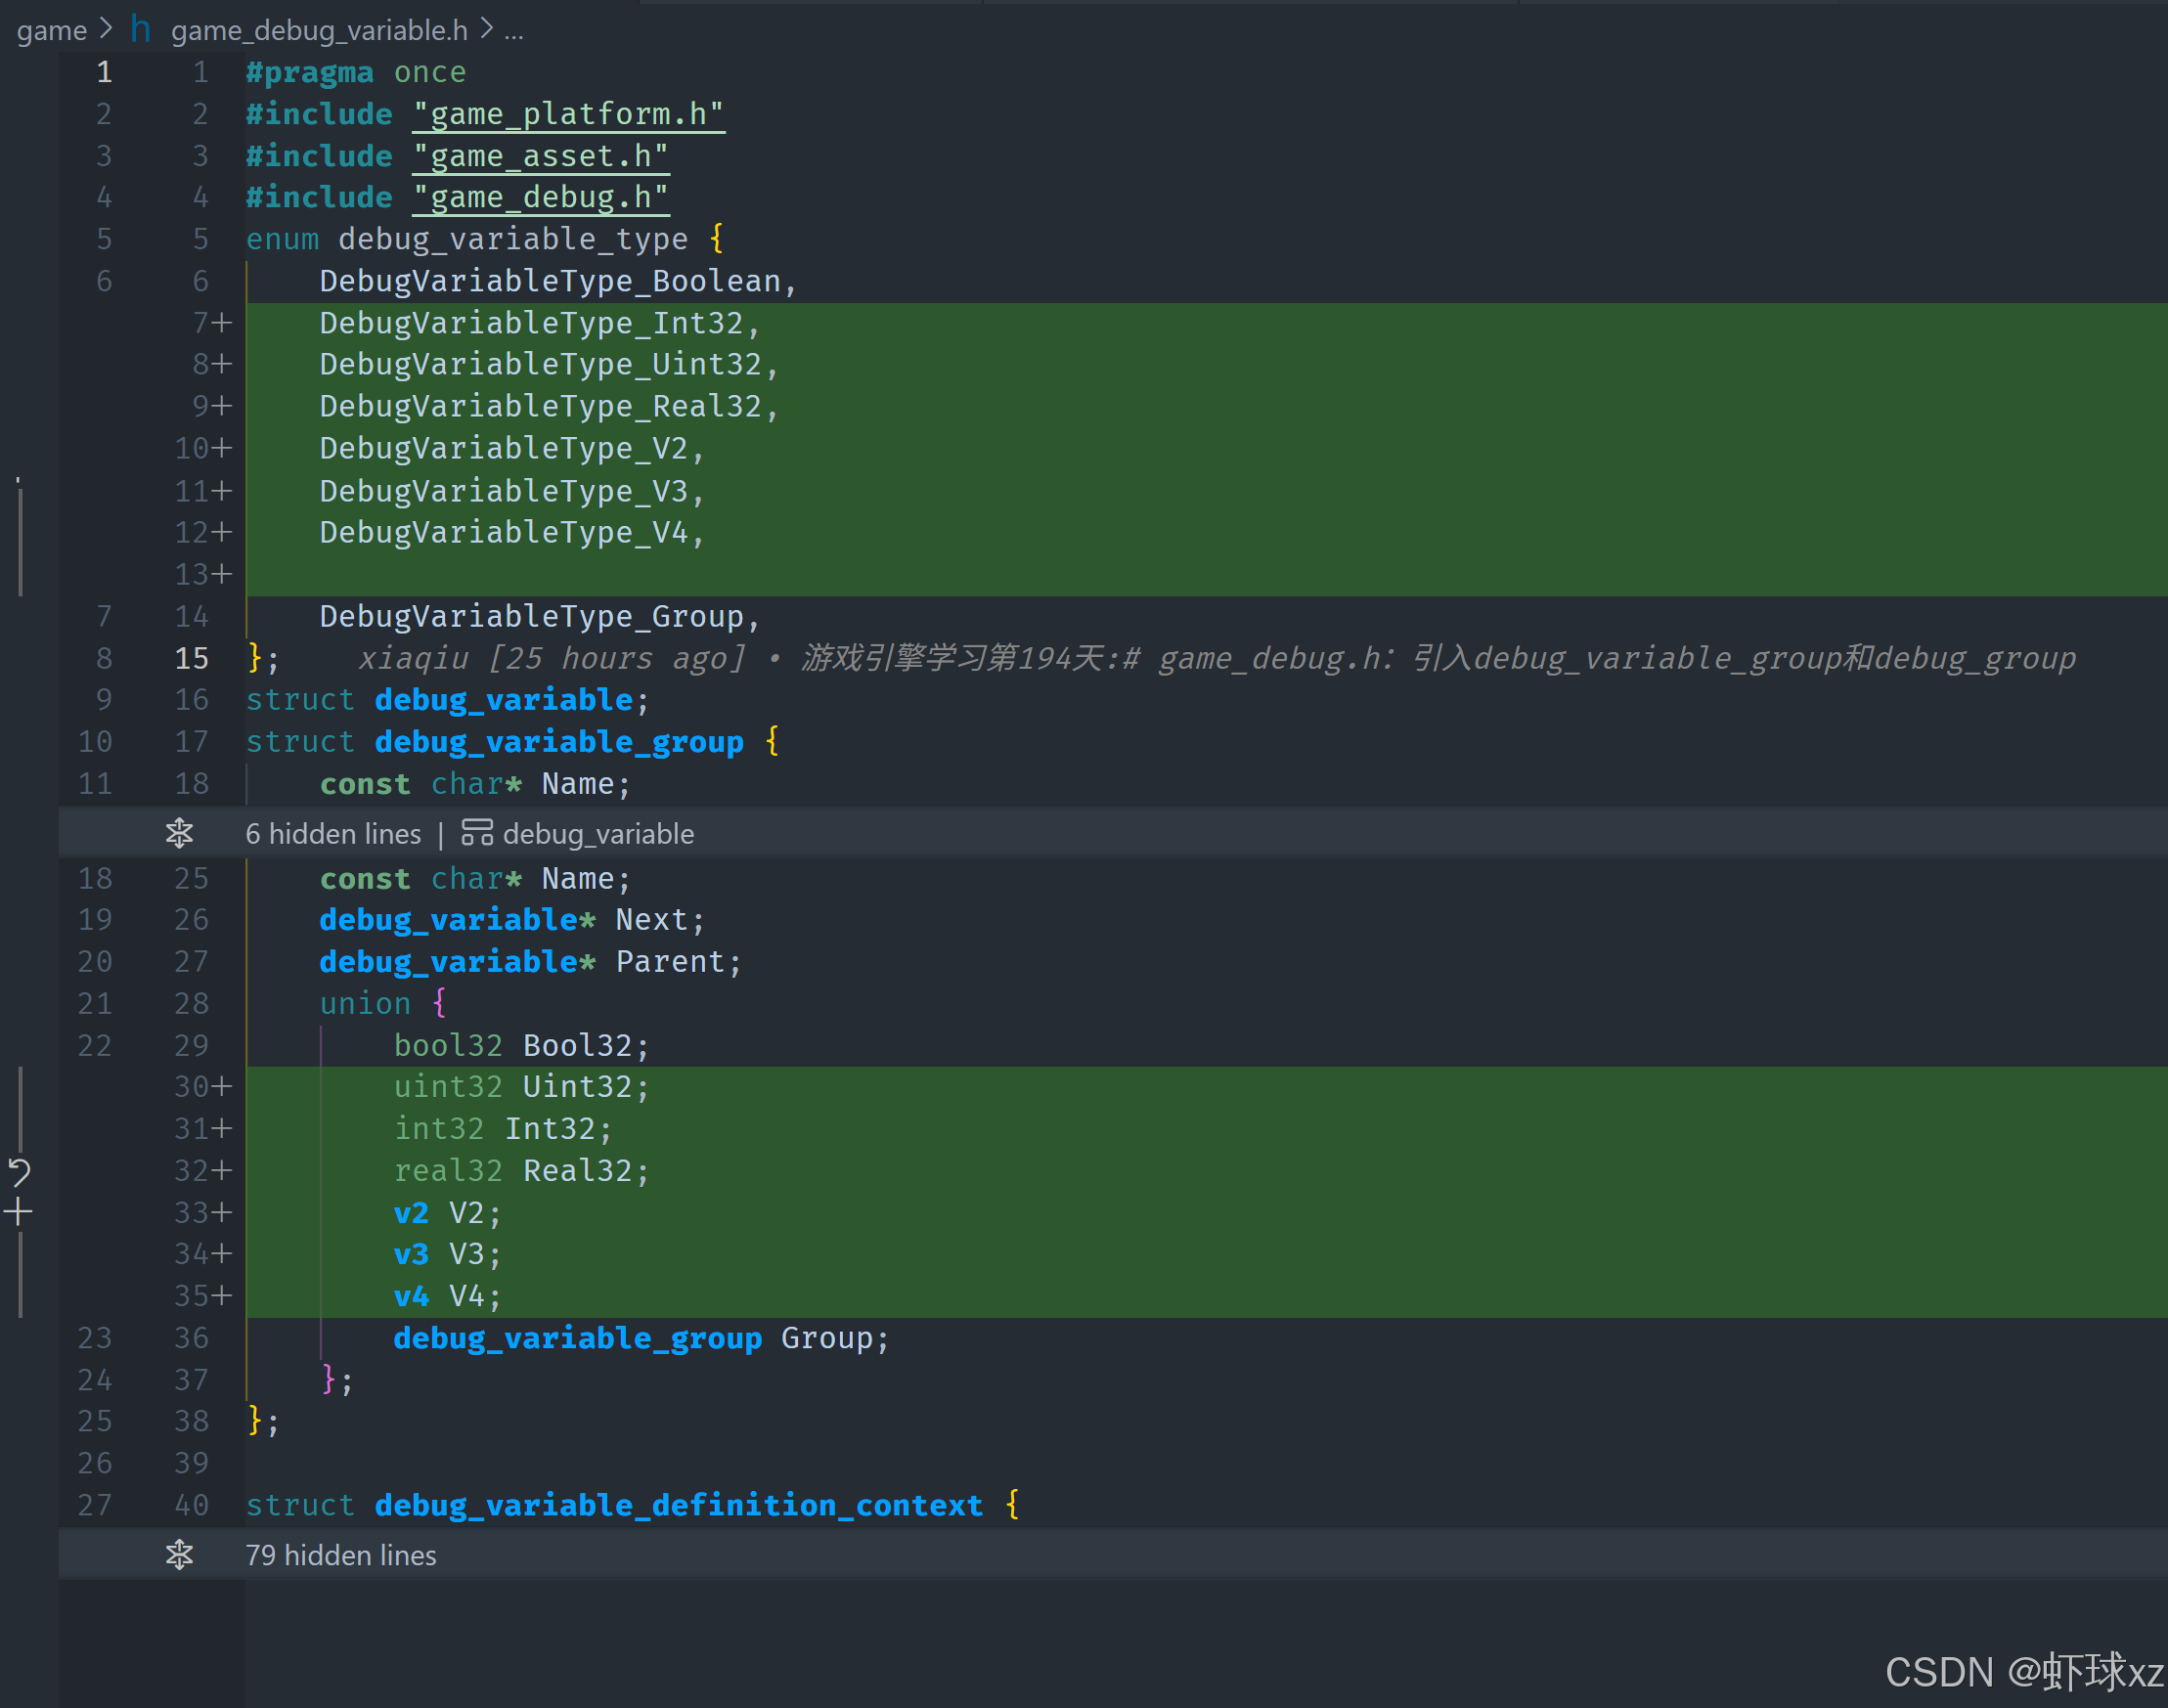This screenshot has width=2168, height=1708.
Task: Expand the 6 hidden lines text
Action: pos(333,833)
